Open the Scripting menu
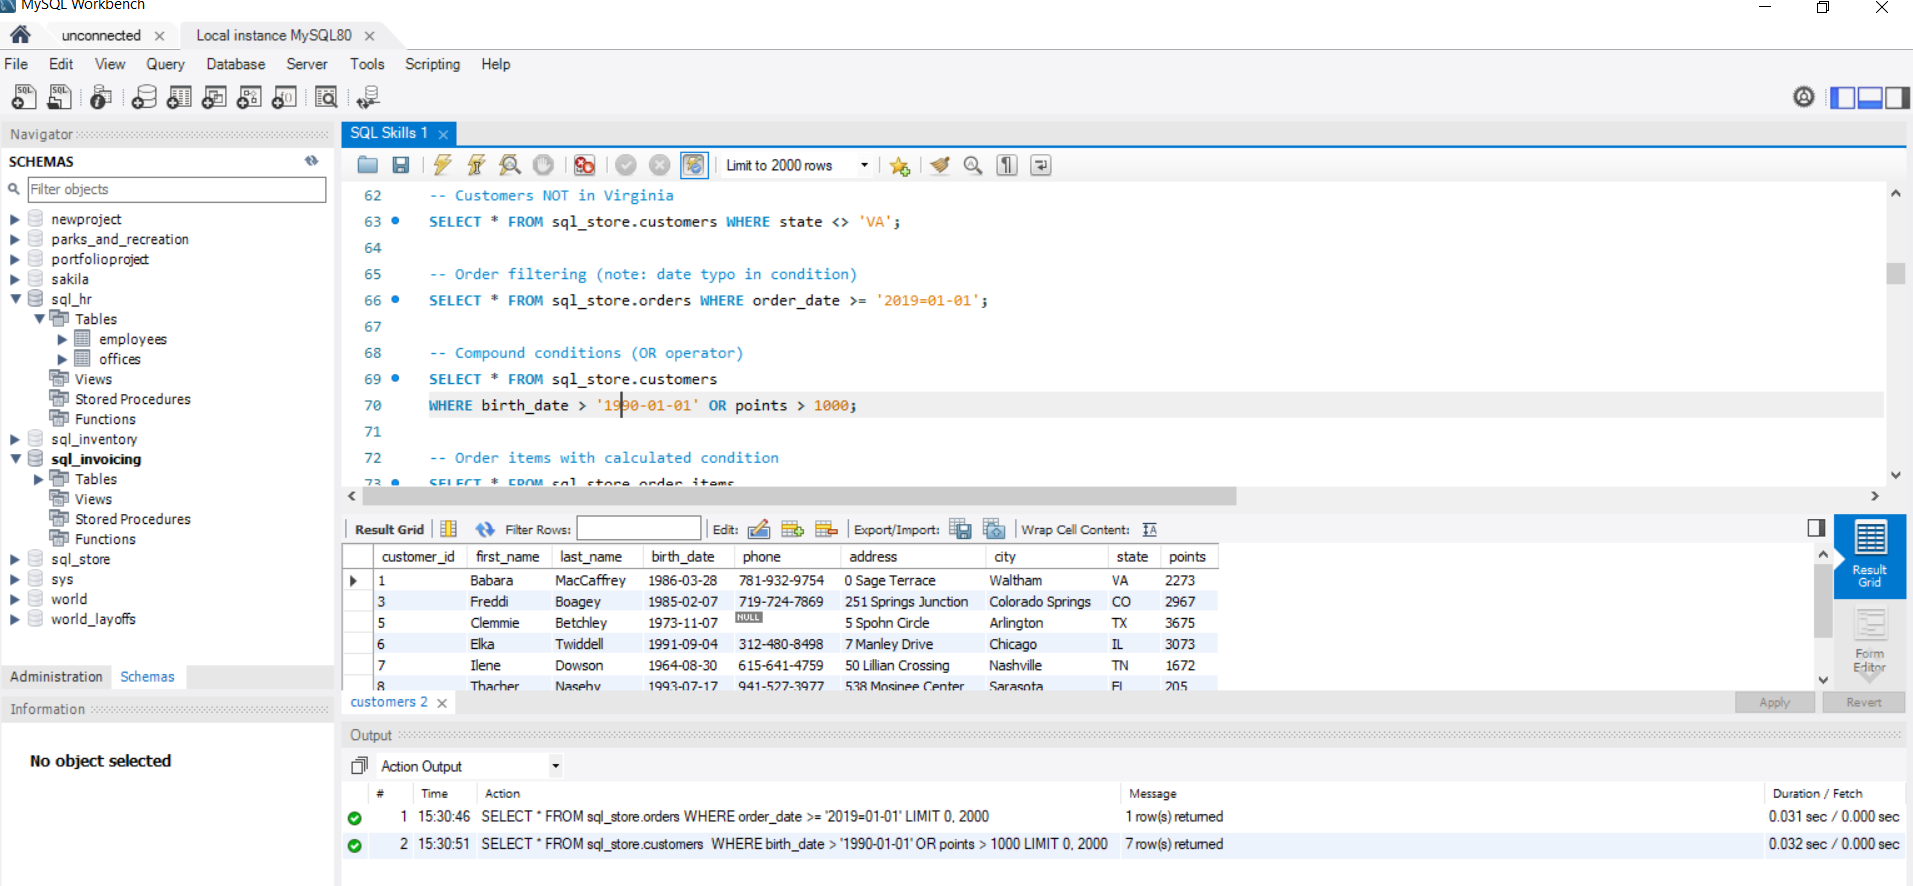 point(432,64)
